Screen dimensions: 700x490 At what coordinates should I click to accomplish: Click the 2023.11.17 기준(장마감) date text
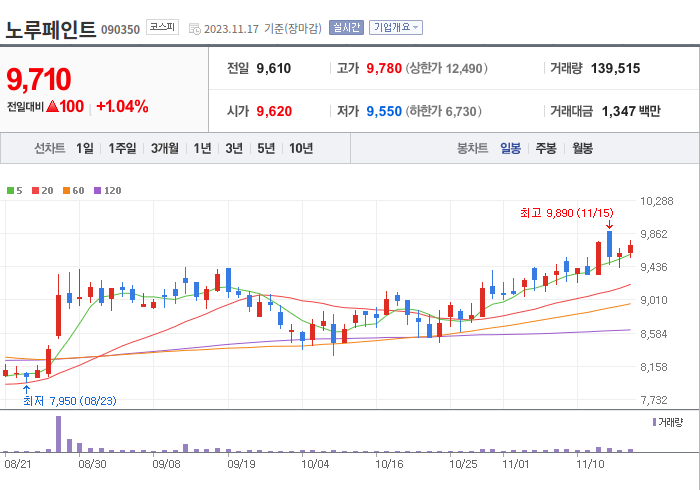pyautogui.click(x=262, y=29)
